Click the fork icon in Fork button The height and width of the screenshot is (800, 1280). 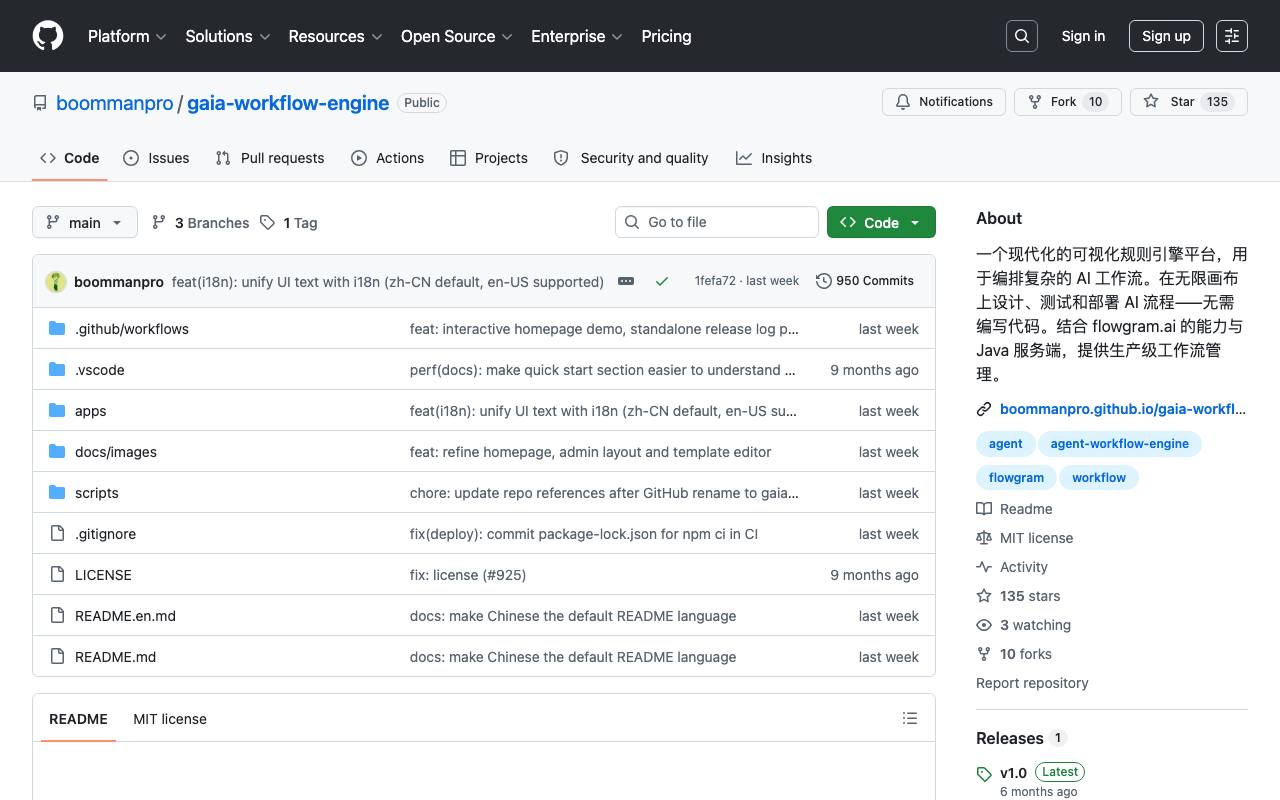click(1035, 102)
